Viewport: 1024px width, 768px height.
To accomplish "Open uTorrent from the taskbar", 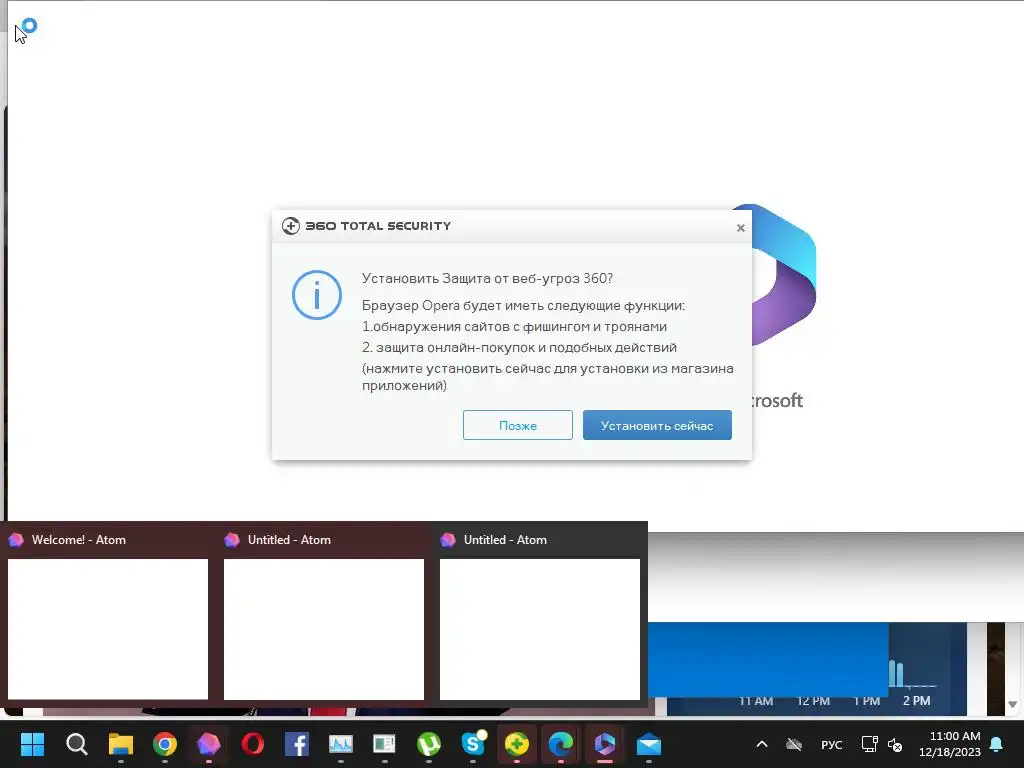I will click(428, 744).
